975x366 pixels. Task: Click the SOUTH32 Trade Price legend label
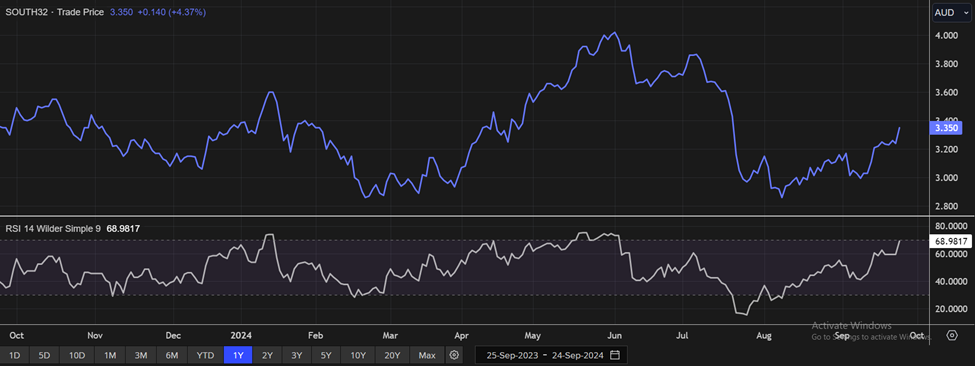click(x=54, y=12)
